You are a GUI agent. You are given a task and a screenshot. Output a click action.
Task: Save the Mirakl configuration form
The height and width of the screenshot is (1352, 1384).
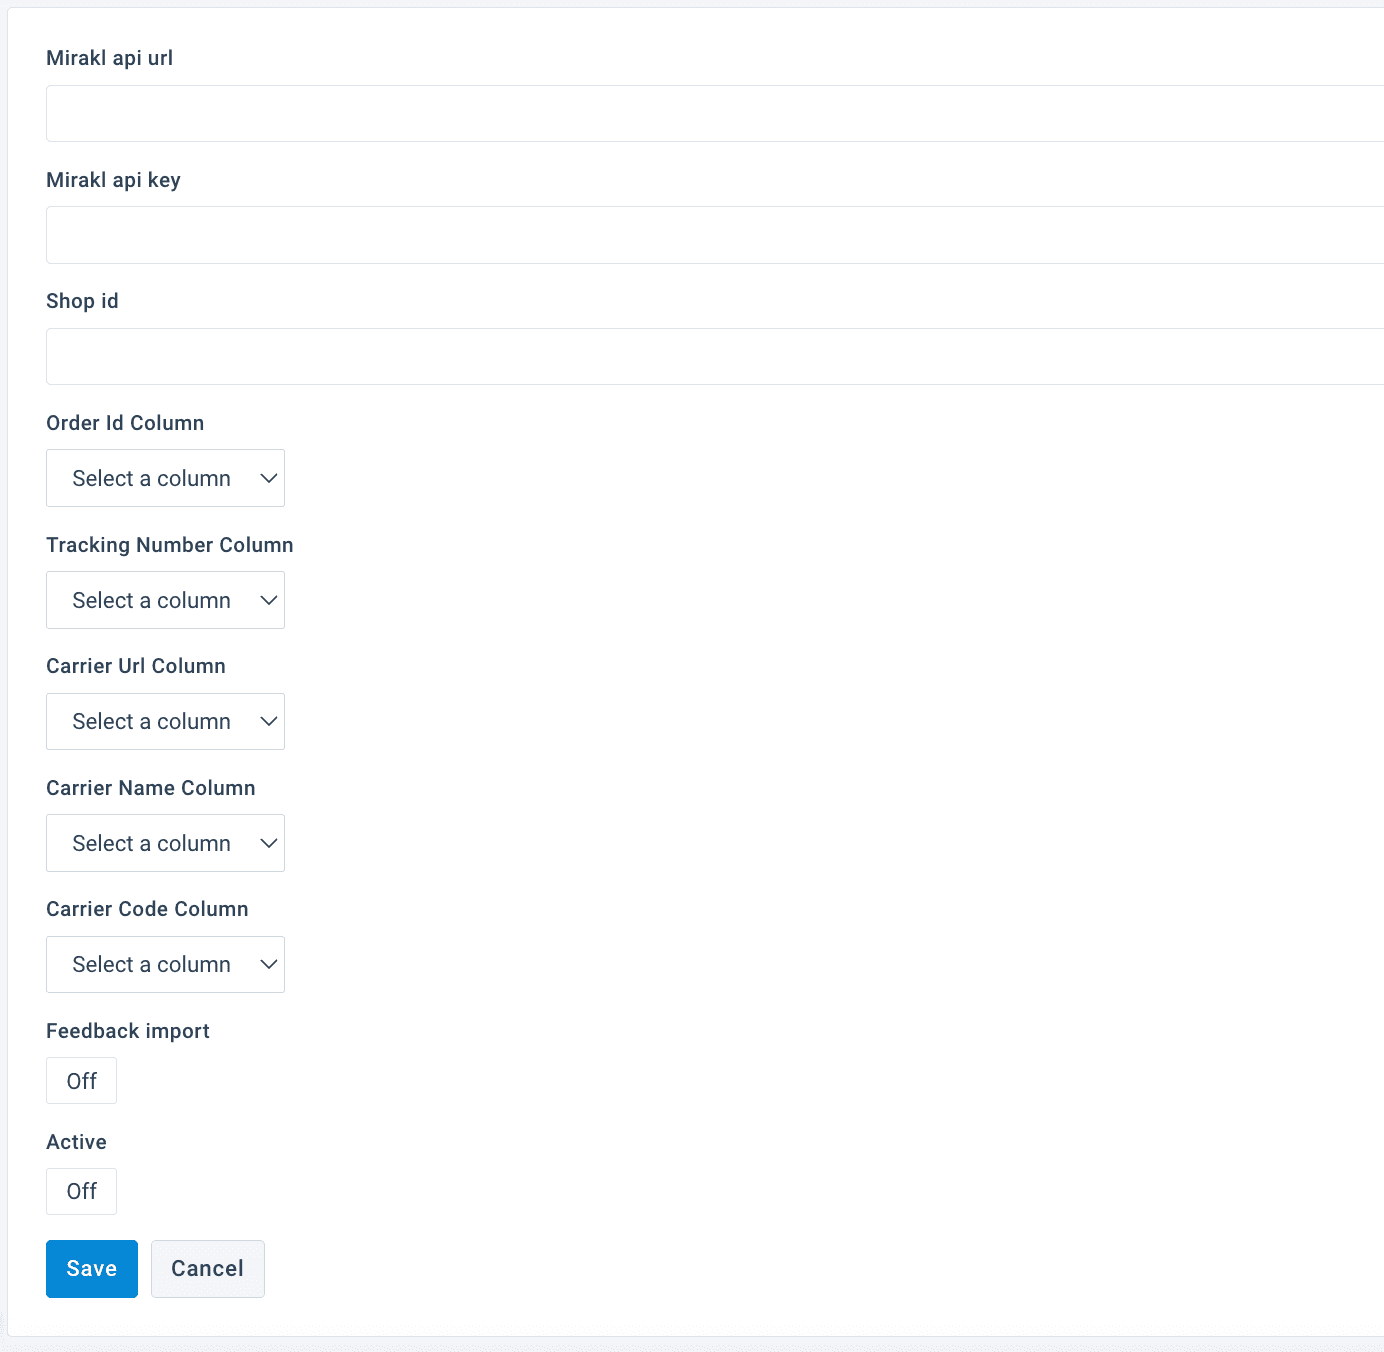click(91, 1269)
